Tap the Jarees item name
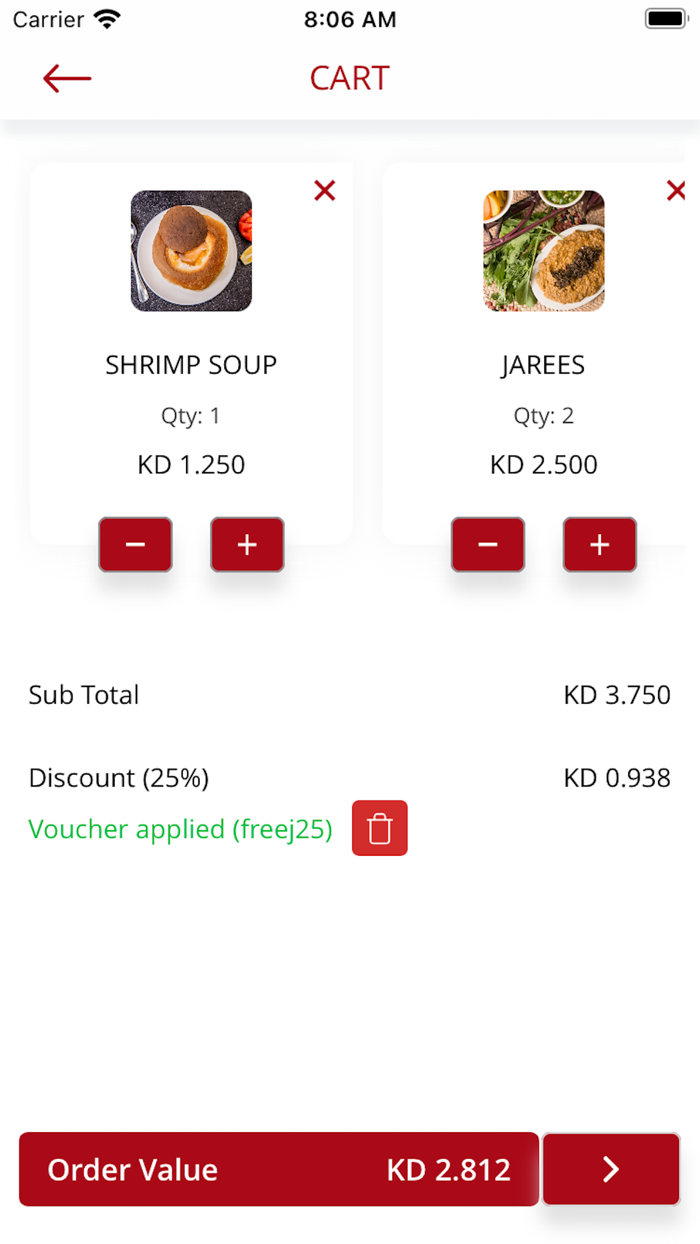The width and height of the screenshot is (700, 1244). 543,365
